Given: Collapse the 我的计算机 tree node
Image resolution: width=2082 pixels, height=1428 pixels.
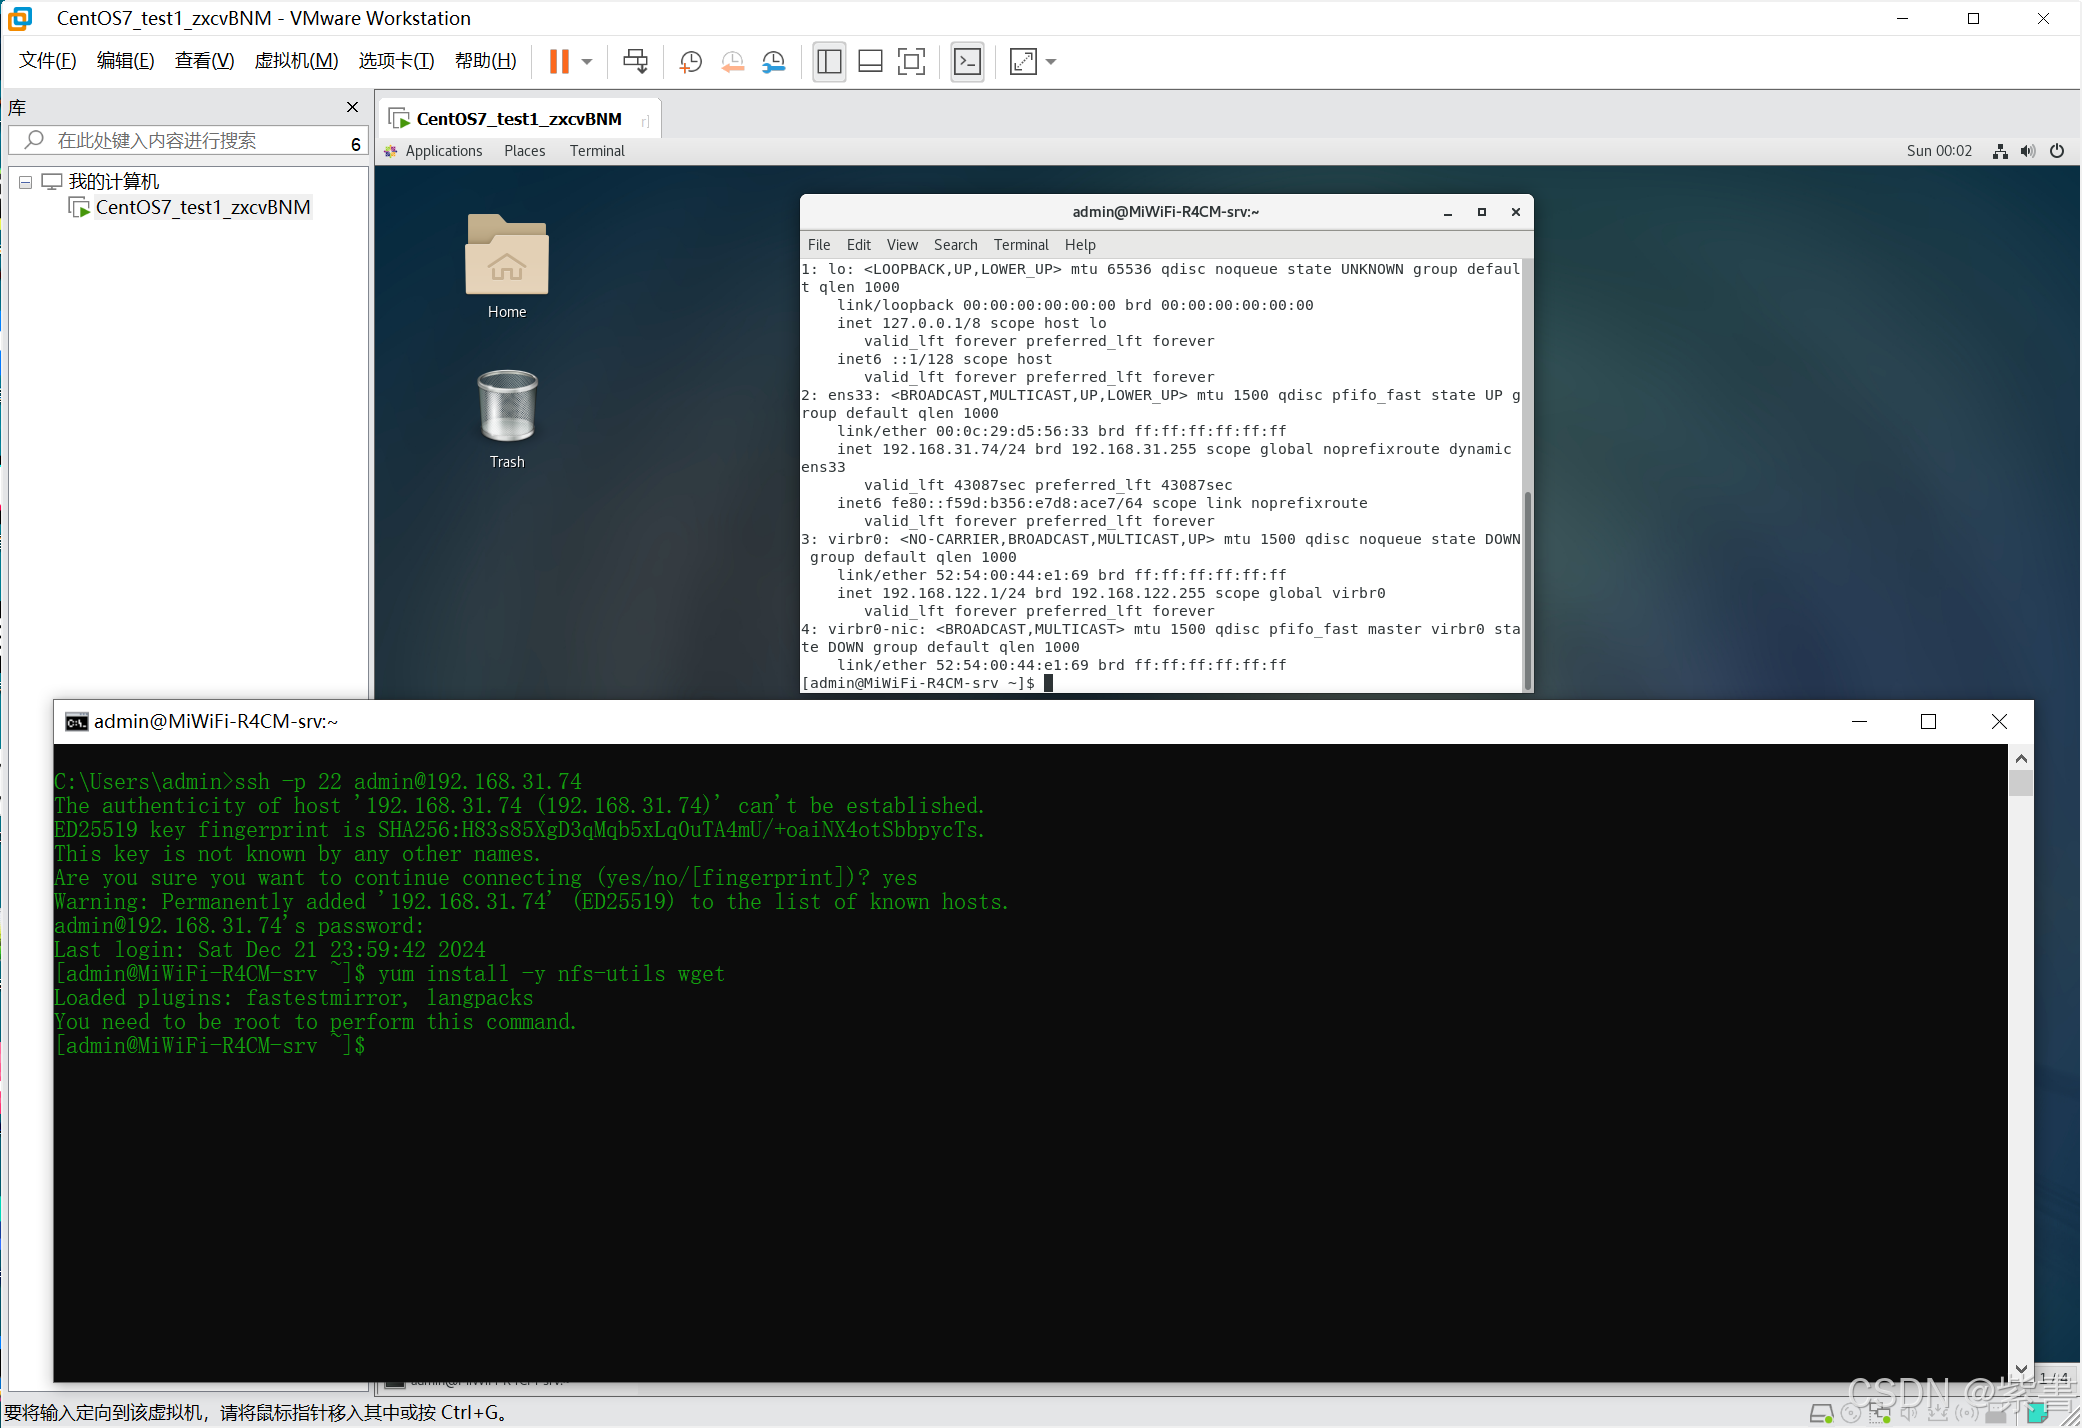Looking at the screenshot, I should click(26, 182).
